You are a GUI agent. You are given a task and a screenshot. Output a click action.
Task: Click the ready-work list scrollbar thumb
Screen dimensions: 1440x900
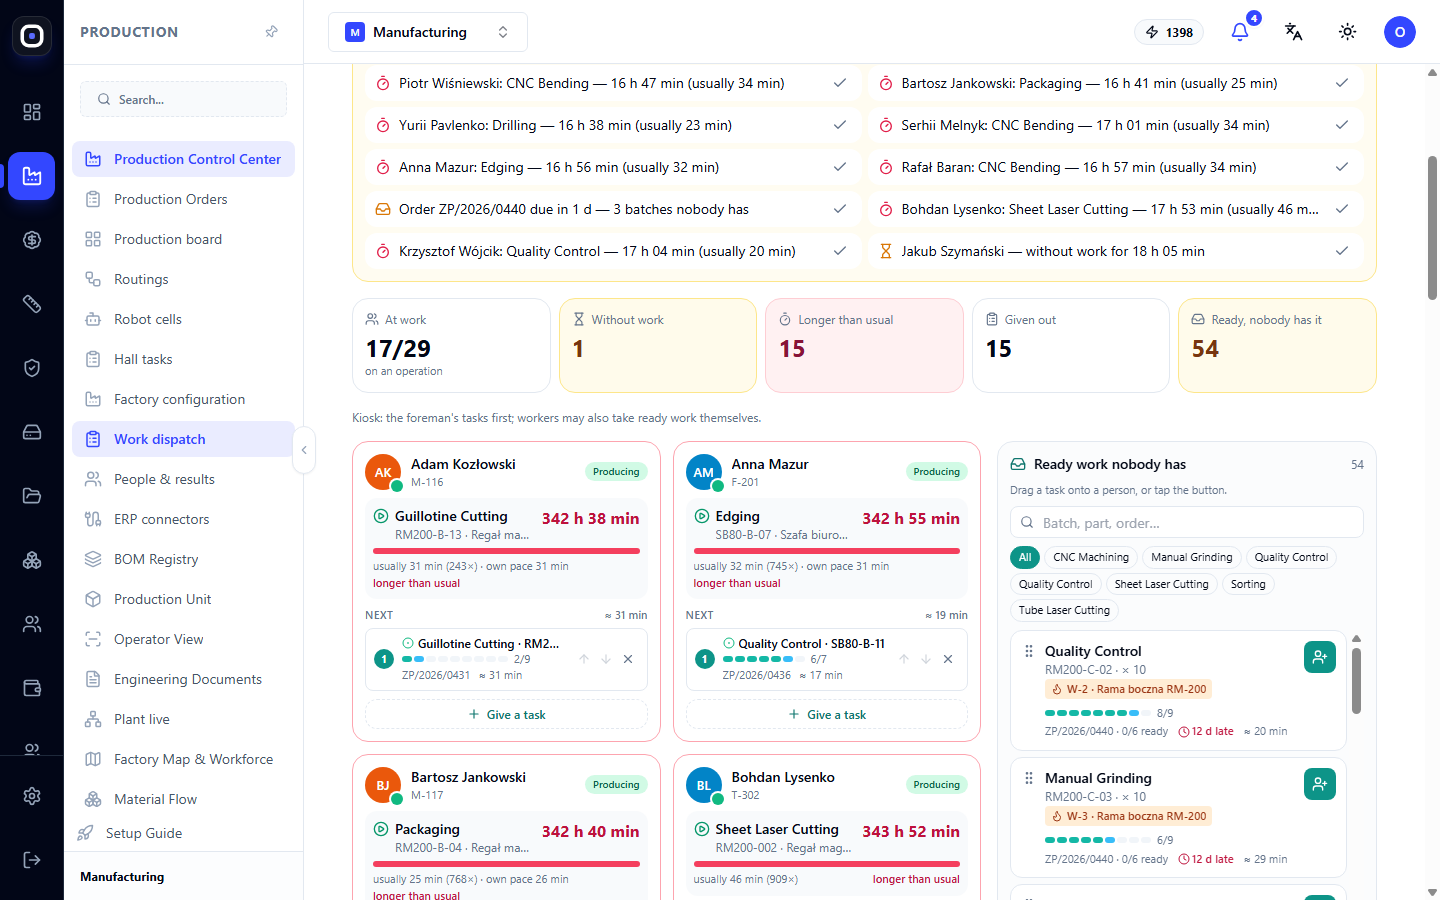tap(1357, 680)
